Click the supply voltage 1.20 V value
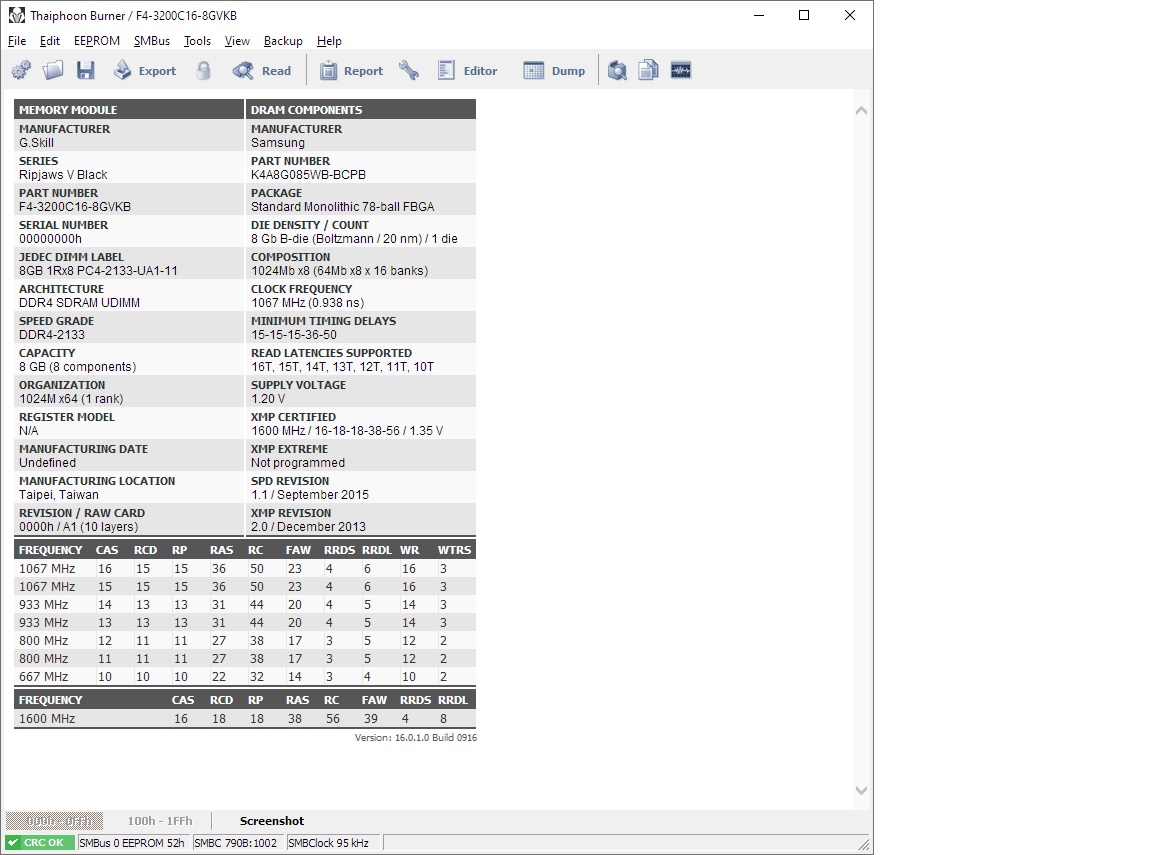Screen dimensions: 1152x855 click(x=268, y=398)
